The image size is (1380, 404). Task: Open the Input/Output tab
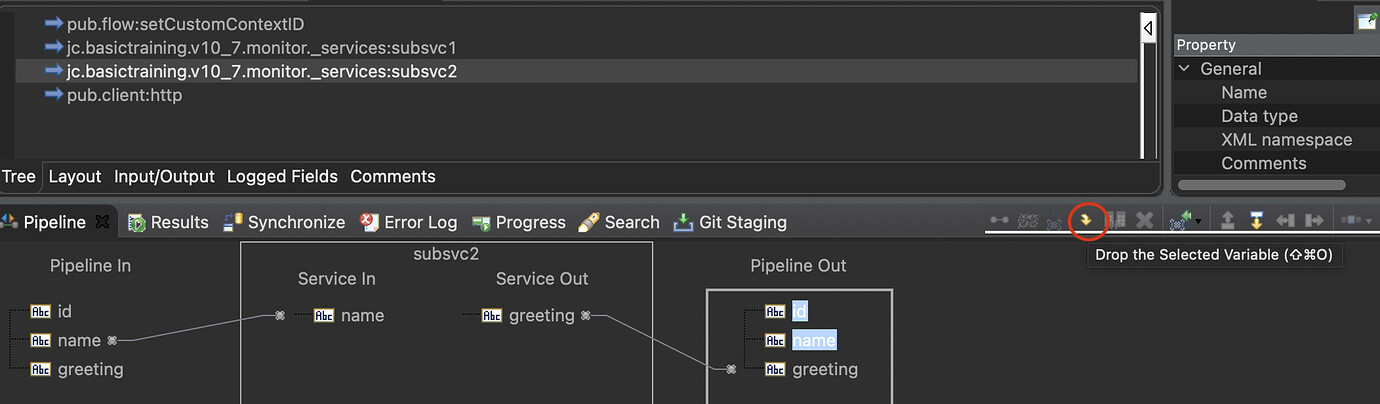coord(164,176)
